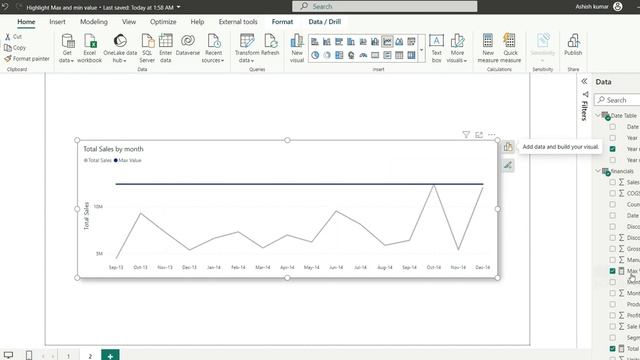Choose the line chart visual in gallery
The image size is (640, 360).
387,41
